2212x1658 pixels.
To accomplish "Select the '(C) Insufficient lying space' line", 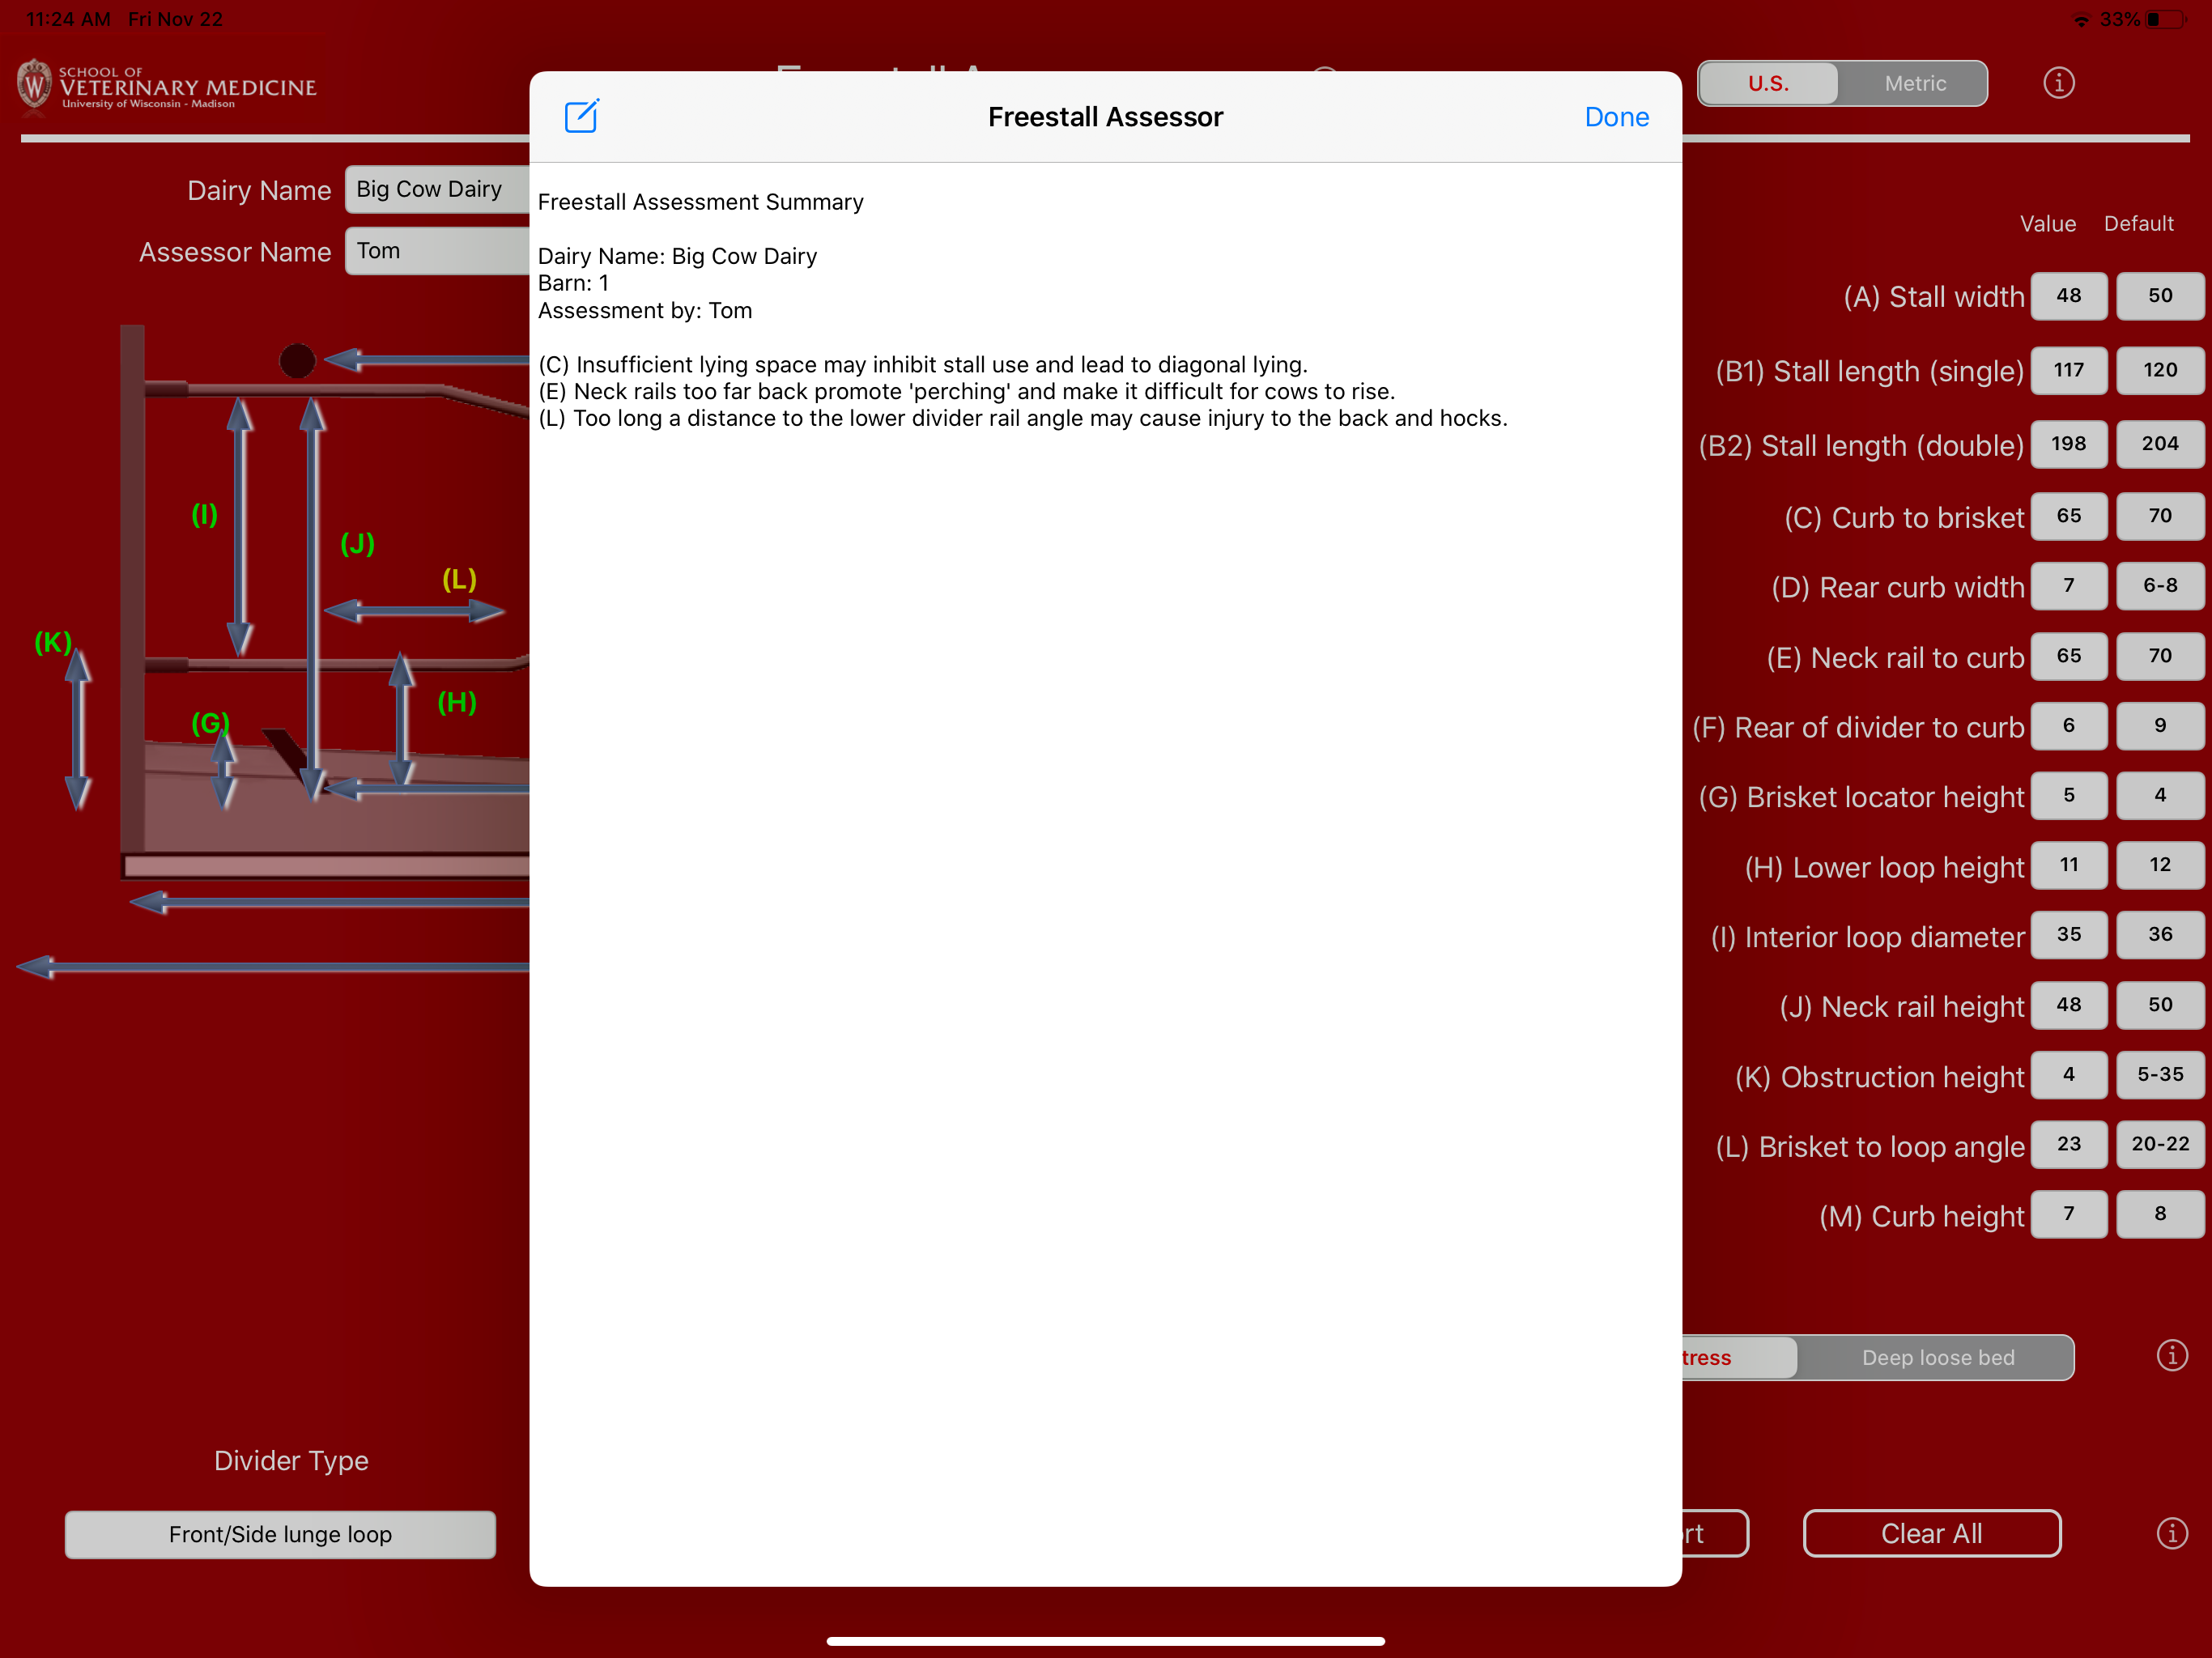I will 923,365.
